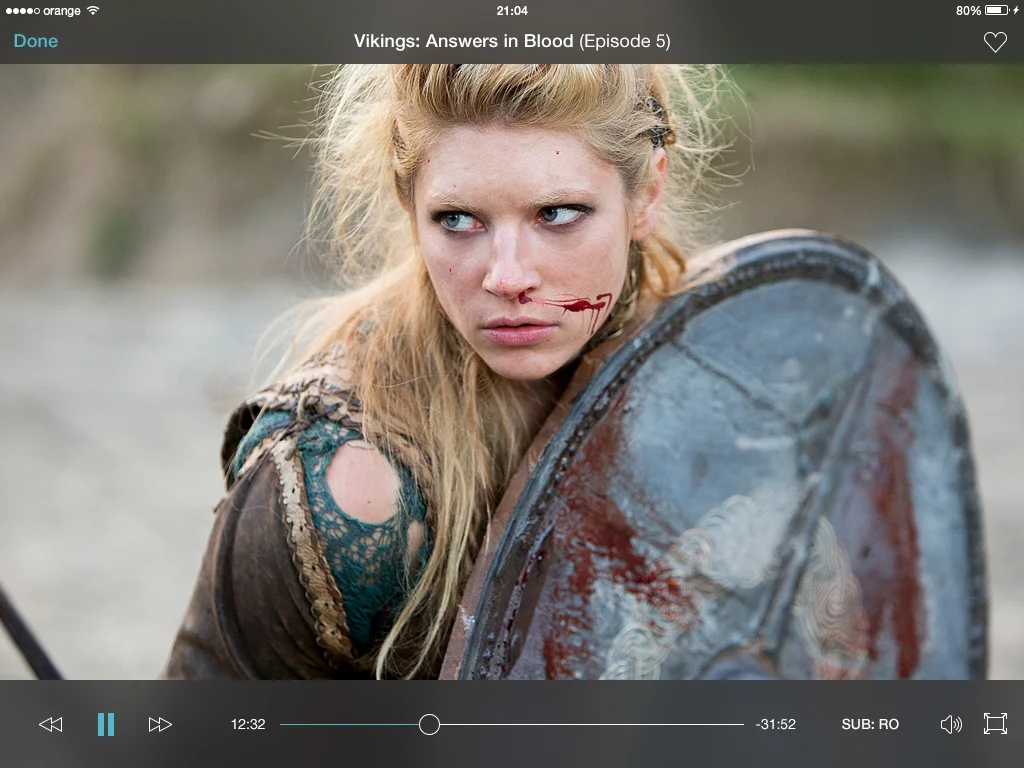Toggle fullscreen scaling icon

tap(995, 724)
